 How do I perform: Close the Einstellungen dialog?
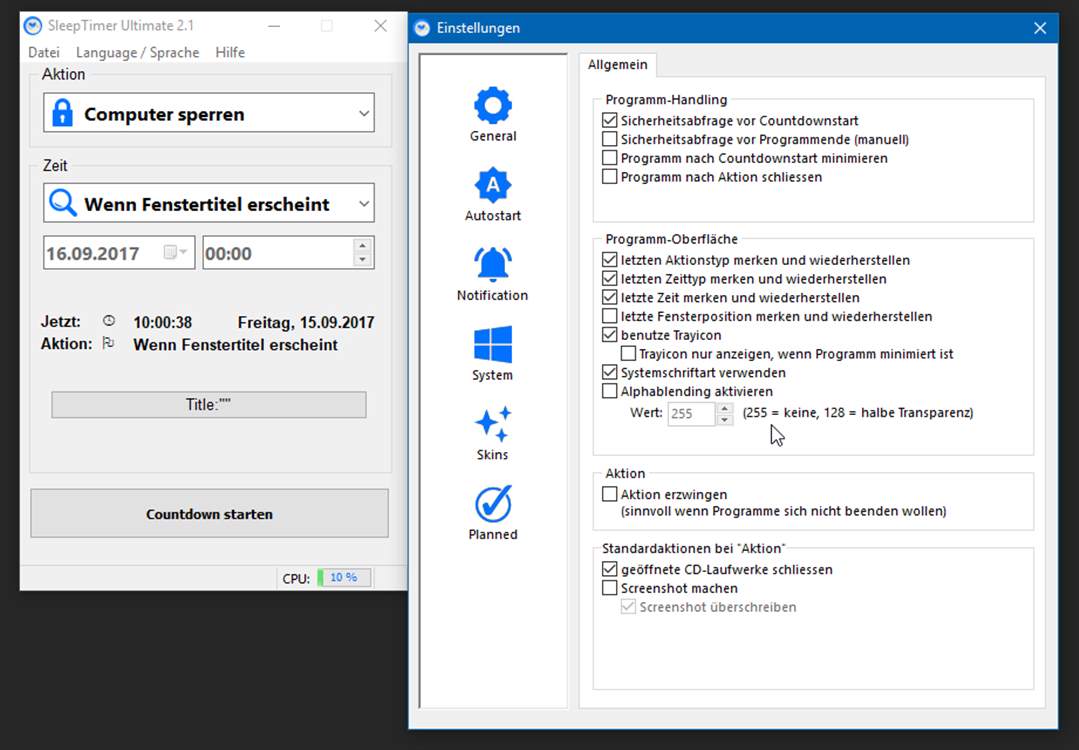pyautogui.click(x=1040, y=28)
